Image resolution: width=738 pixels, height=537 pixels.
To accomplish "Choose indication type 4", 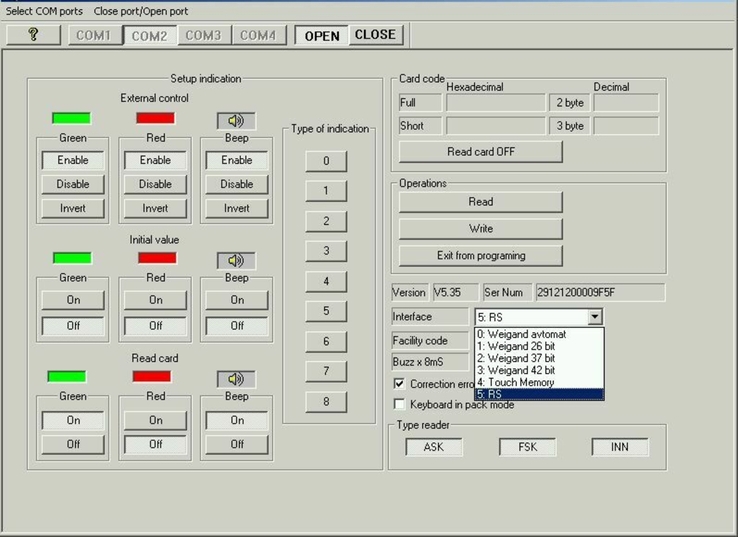I will [326, 281].
